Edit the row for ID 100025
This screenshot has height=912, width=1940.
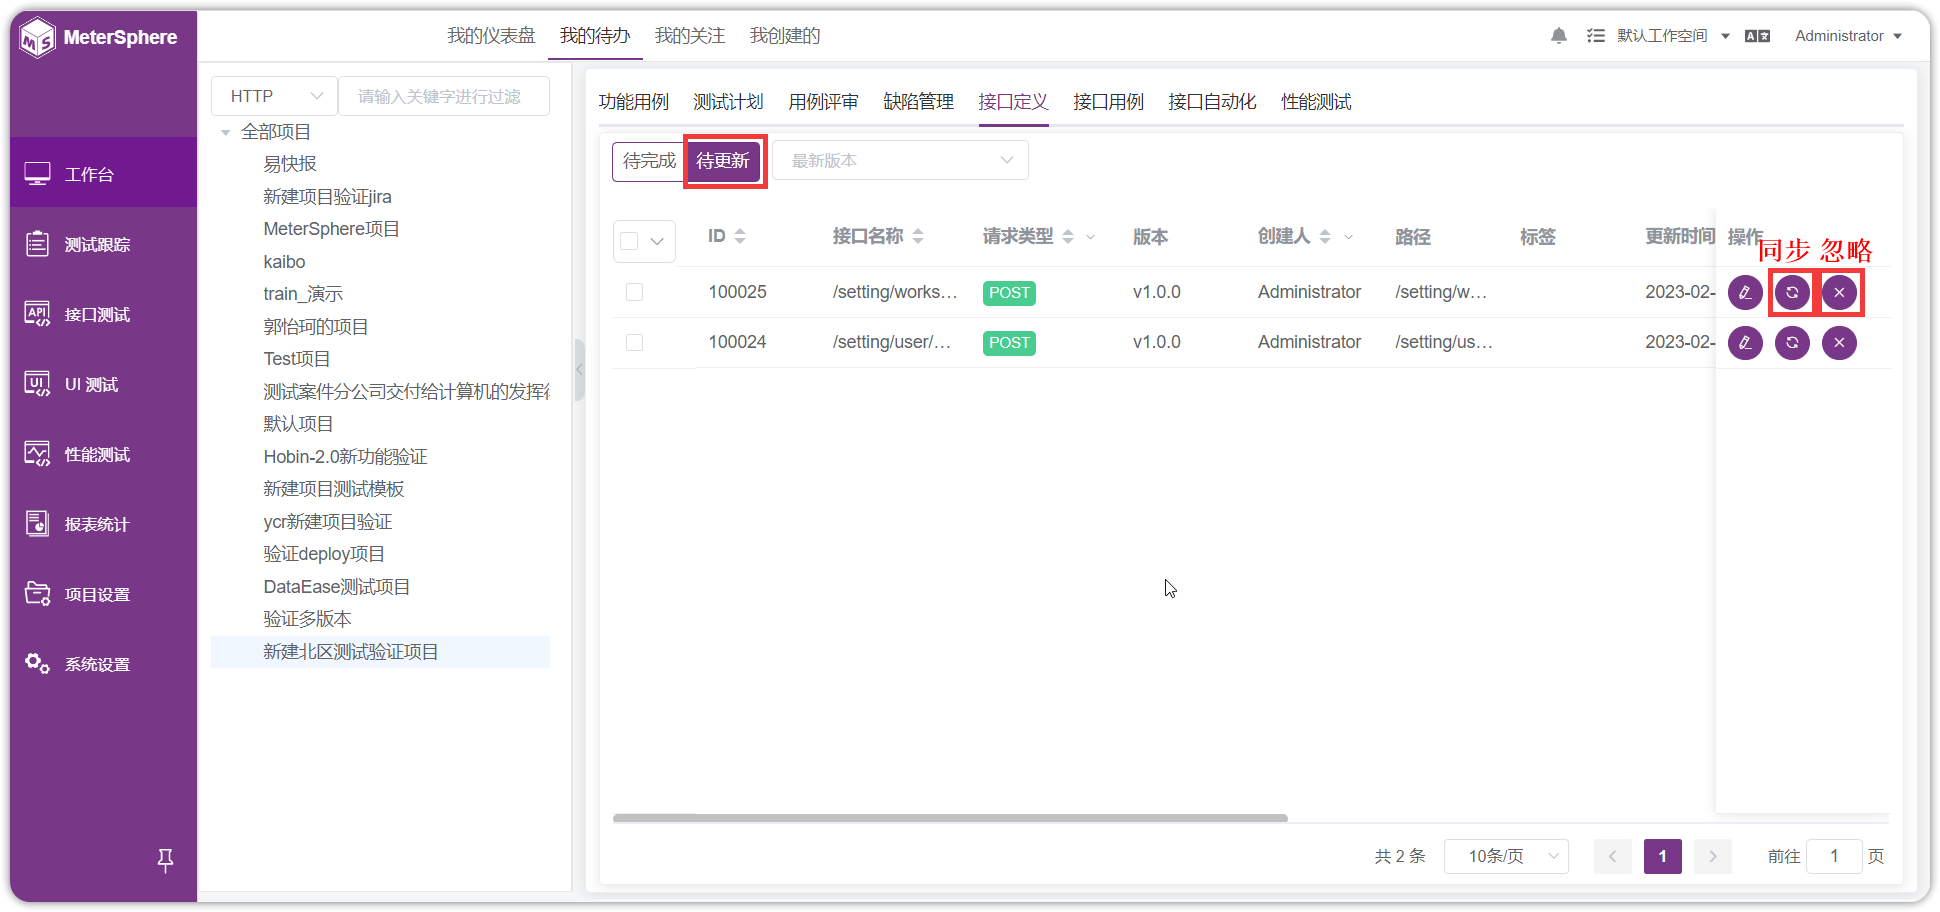1745,293
